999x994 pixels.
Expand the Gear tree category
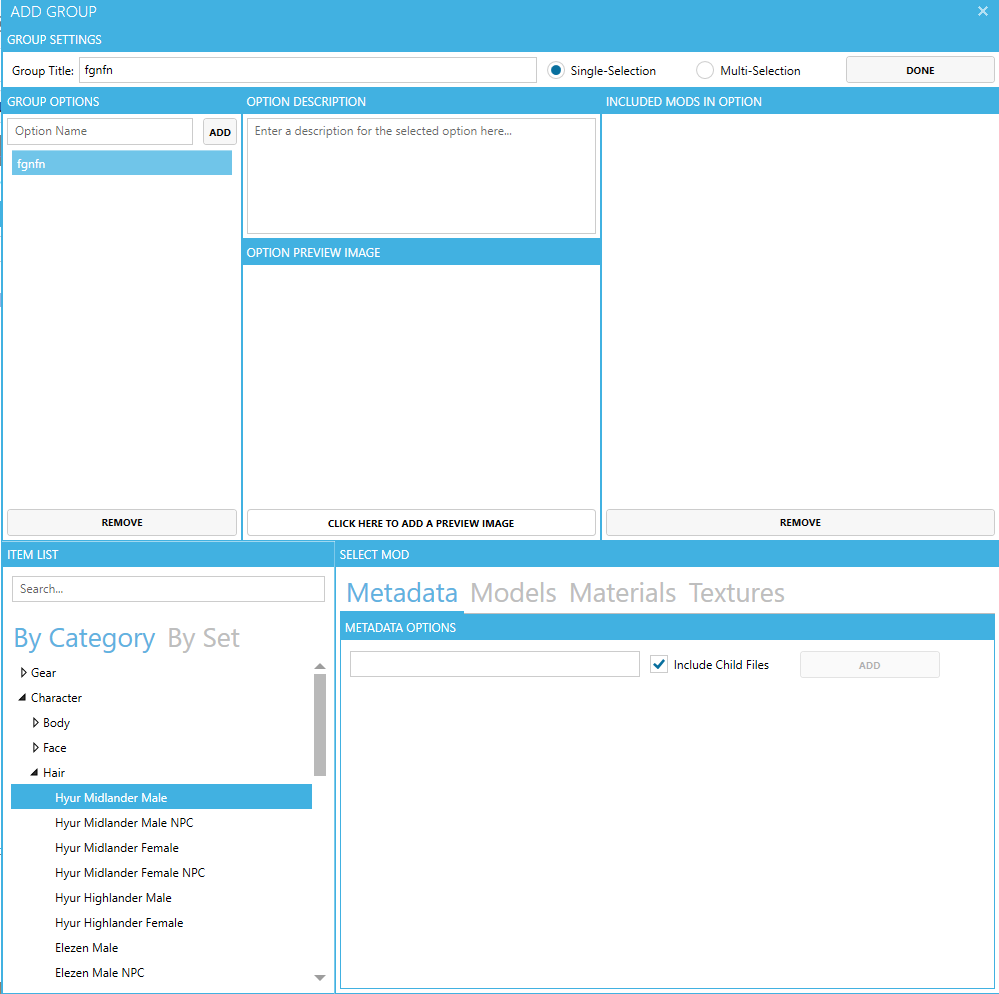click(x=24, y=672)
